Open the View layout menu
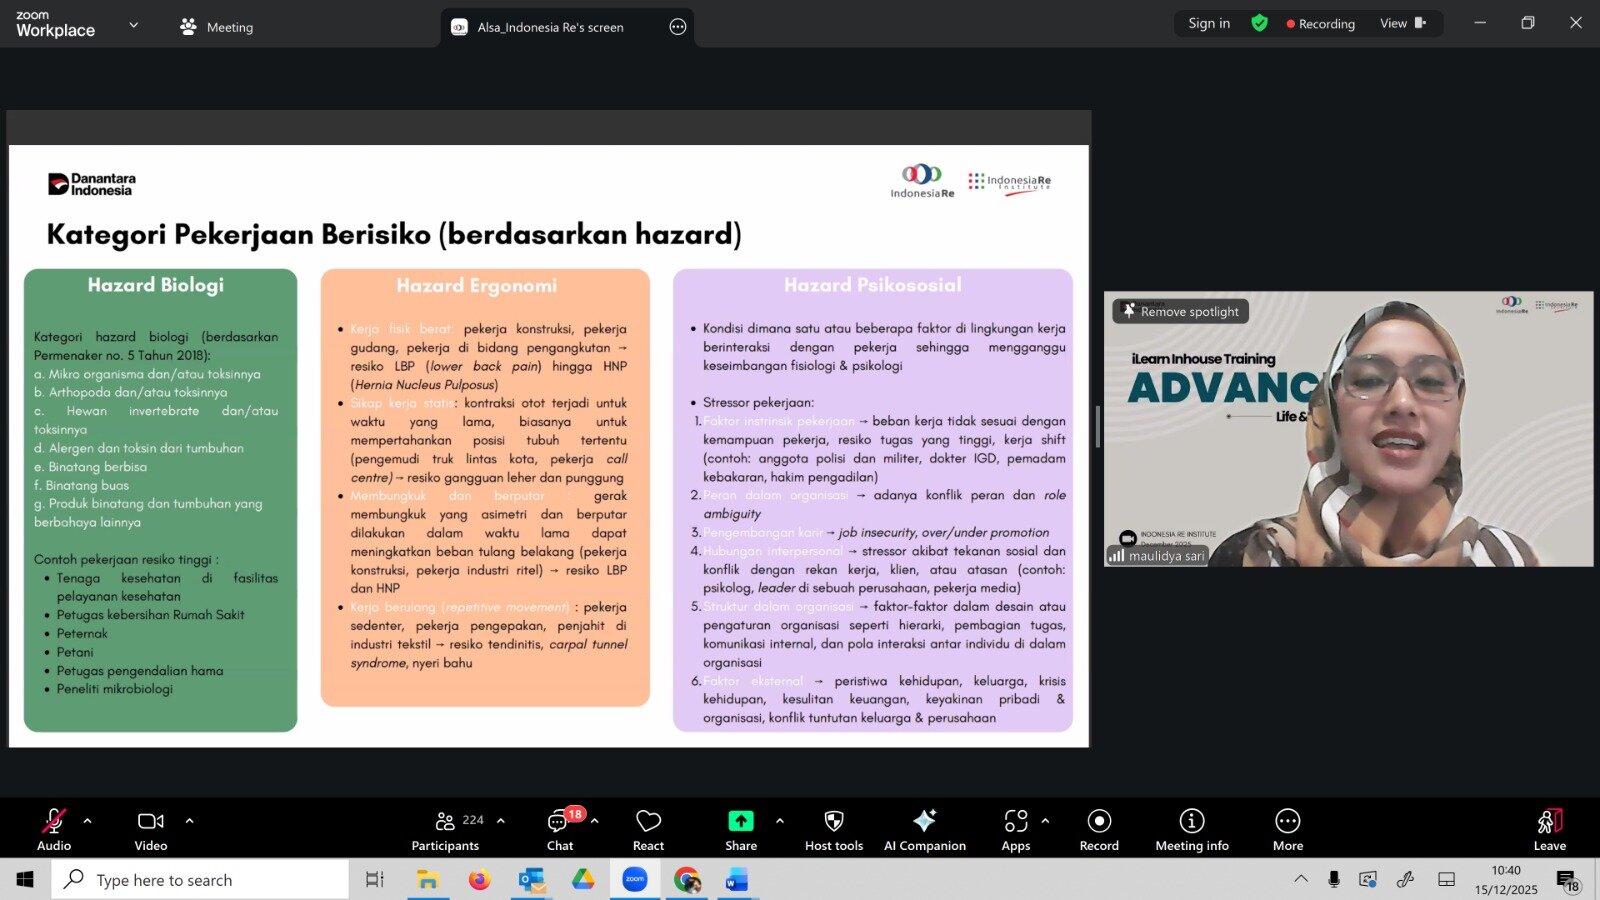 [x=1402, y=23]
